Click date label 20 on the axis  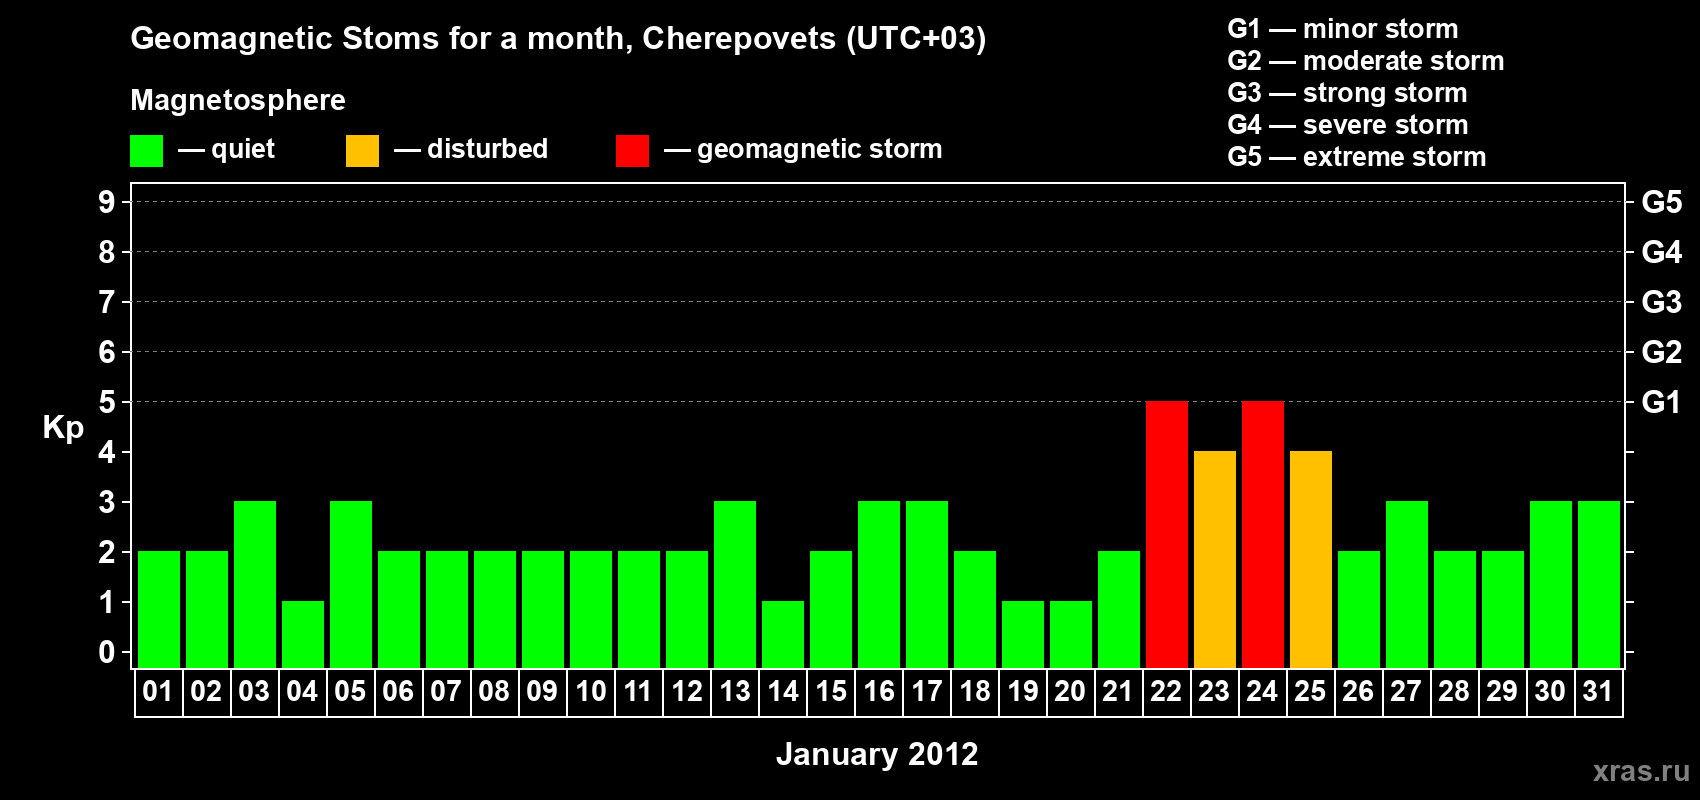tap(1070, 692)
